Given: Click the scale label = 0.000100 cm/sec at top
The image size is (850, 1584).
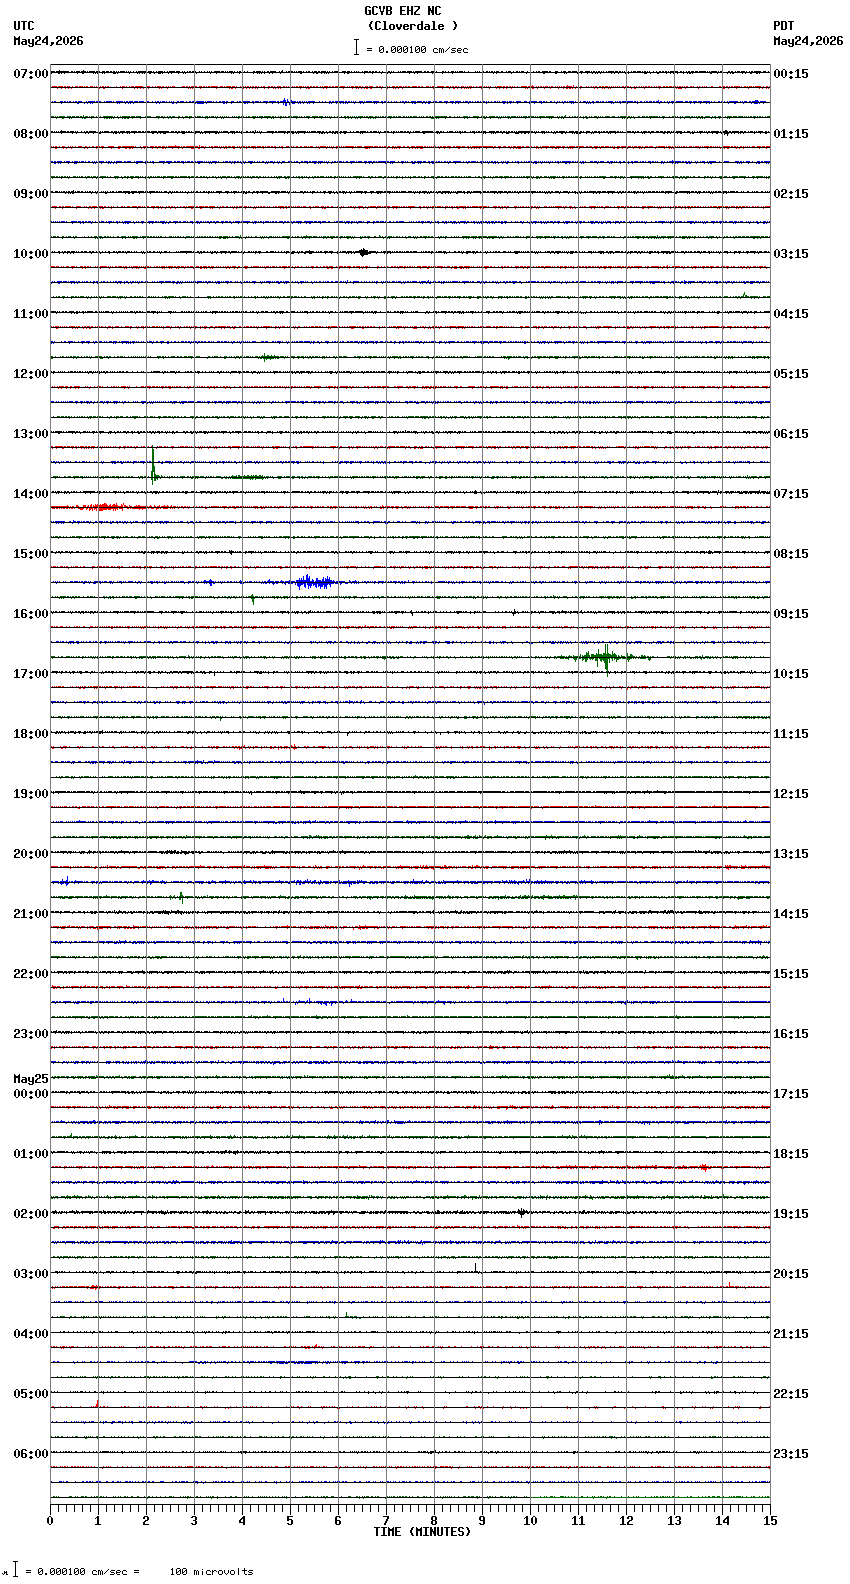Looking at the screenshot, I should [417, 49].
